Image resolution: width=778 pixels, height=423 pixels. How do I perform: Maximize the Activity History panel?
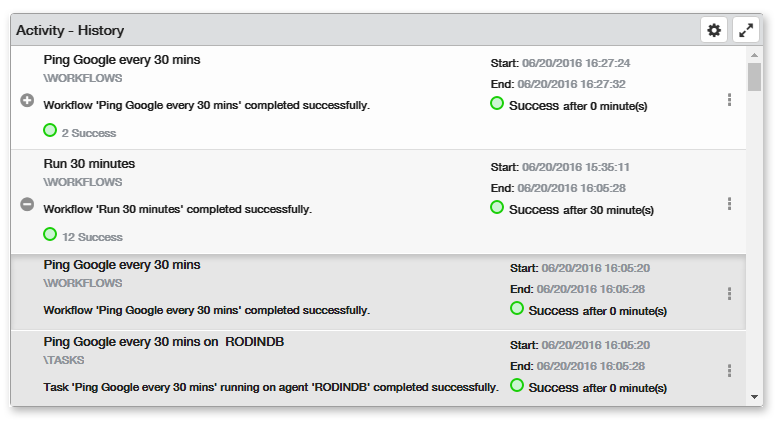coord(746,31)
